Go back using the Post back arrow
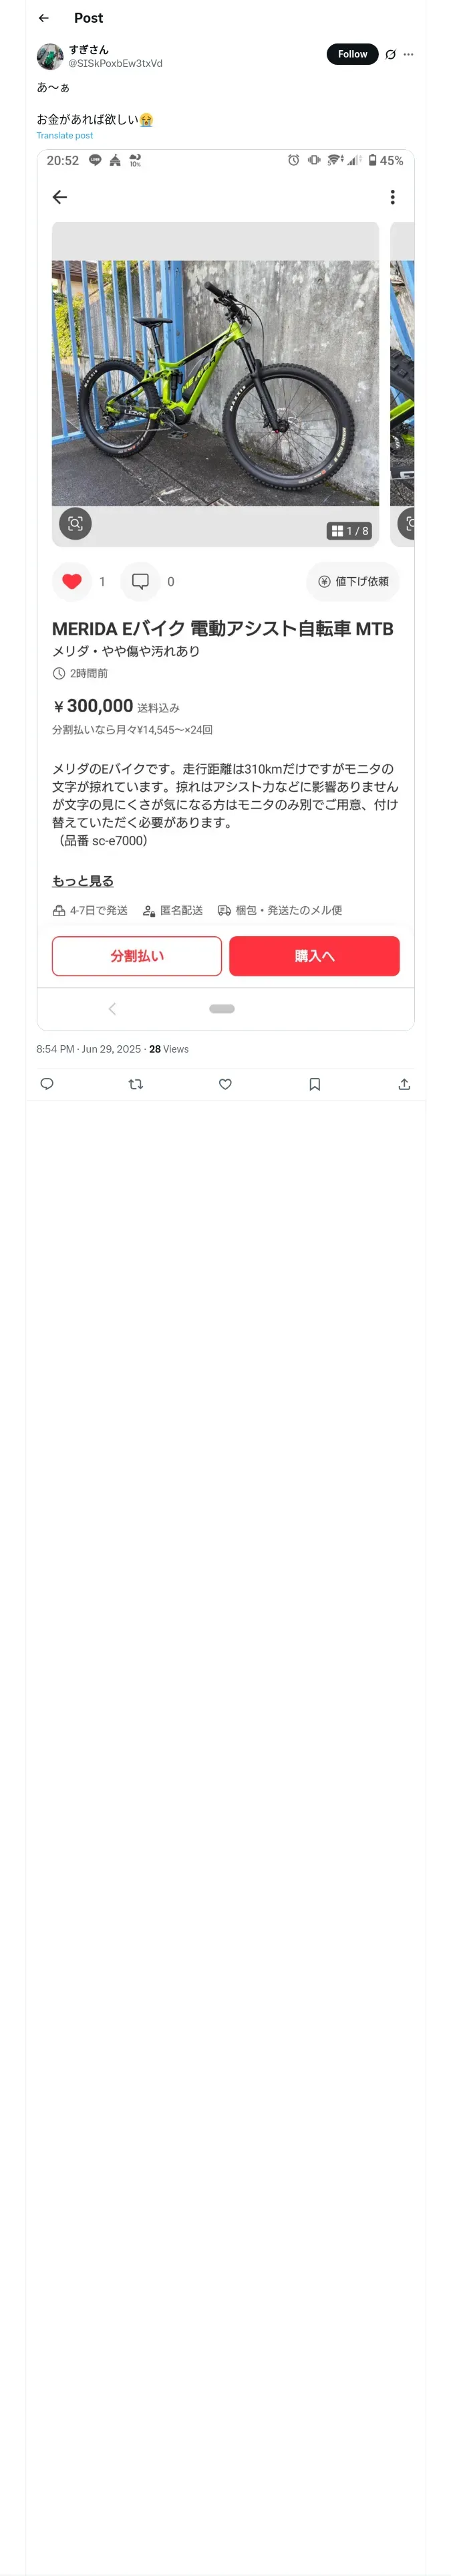Viewport: 451px width, 2576px height. (x=44, y=18)
